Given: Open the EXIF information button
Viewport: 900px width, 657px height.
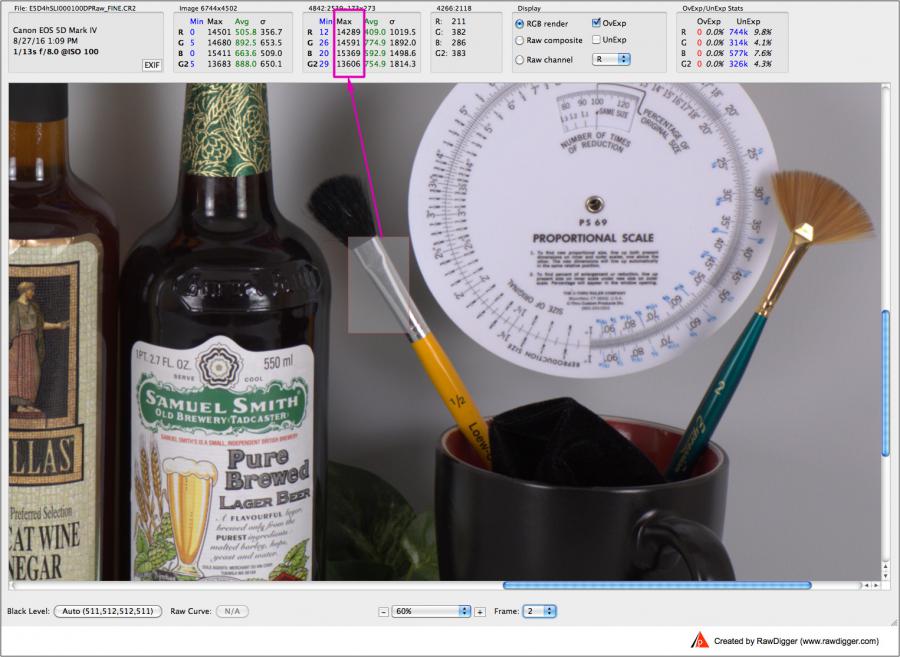Looking at the screenshot, I should coord(152,65).
